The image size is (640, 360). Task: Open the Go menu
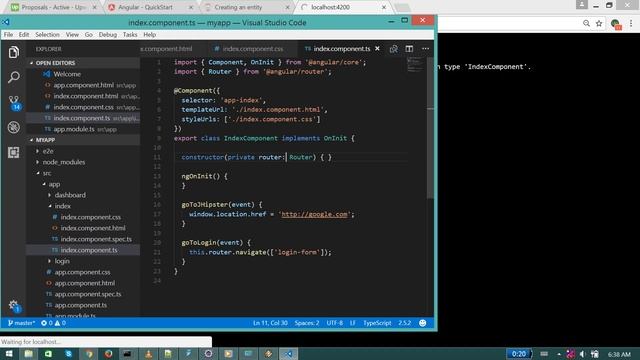(89, 35)
